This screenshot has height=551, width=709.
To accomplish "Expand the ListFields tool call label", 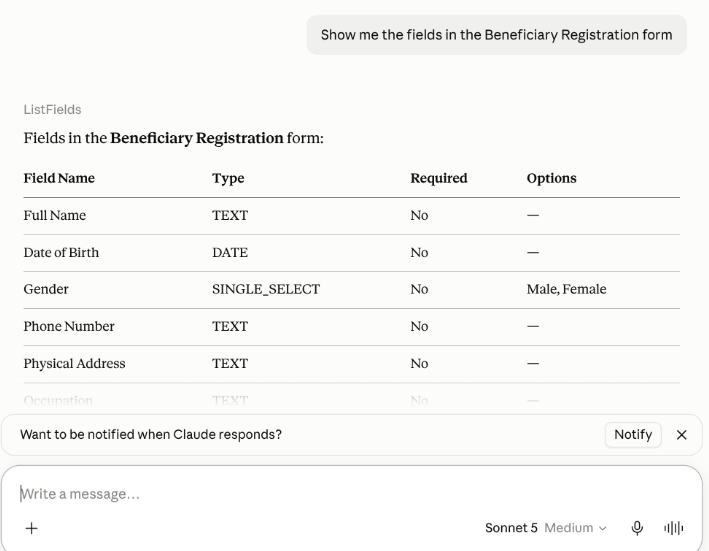I will click(52, 110).
